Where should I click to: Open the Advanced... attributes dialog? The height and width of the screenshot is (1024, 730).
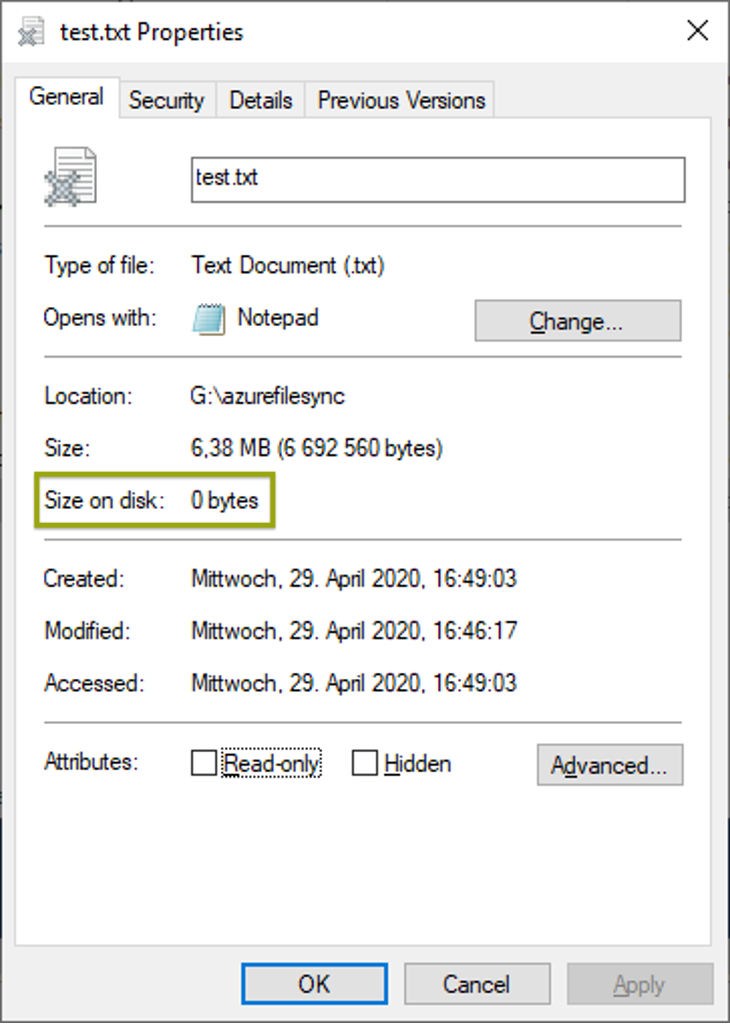tap(609, 765)
